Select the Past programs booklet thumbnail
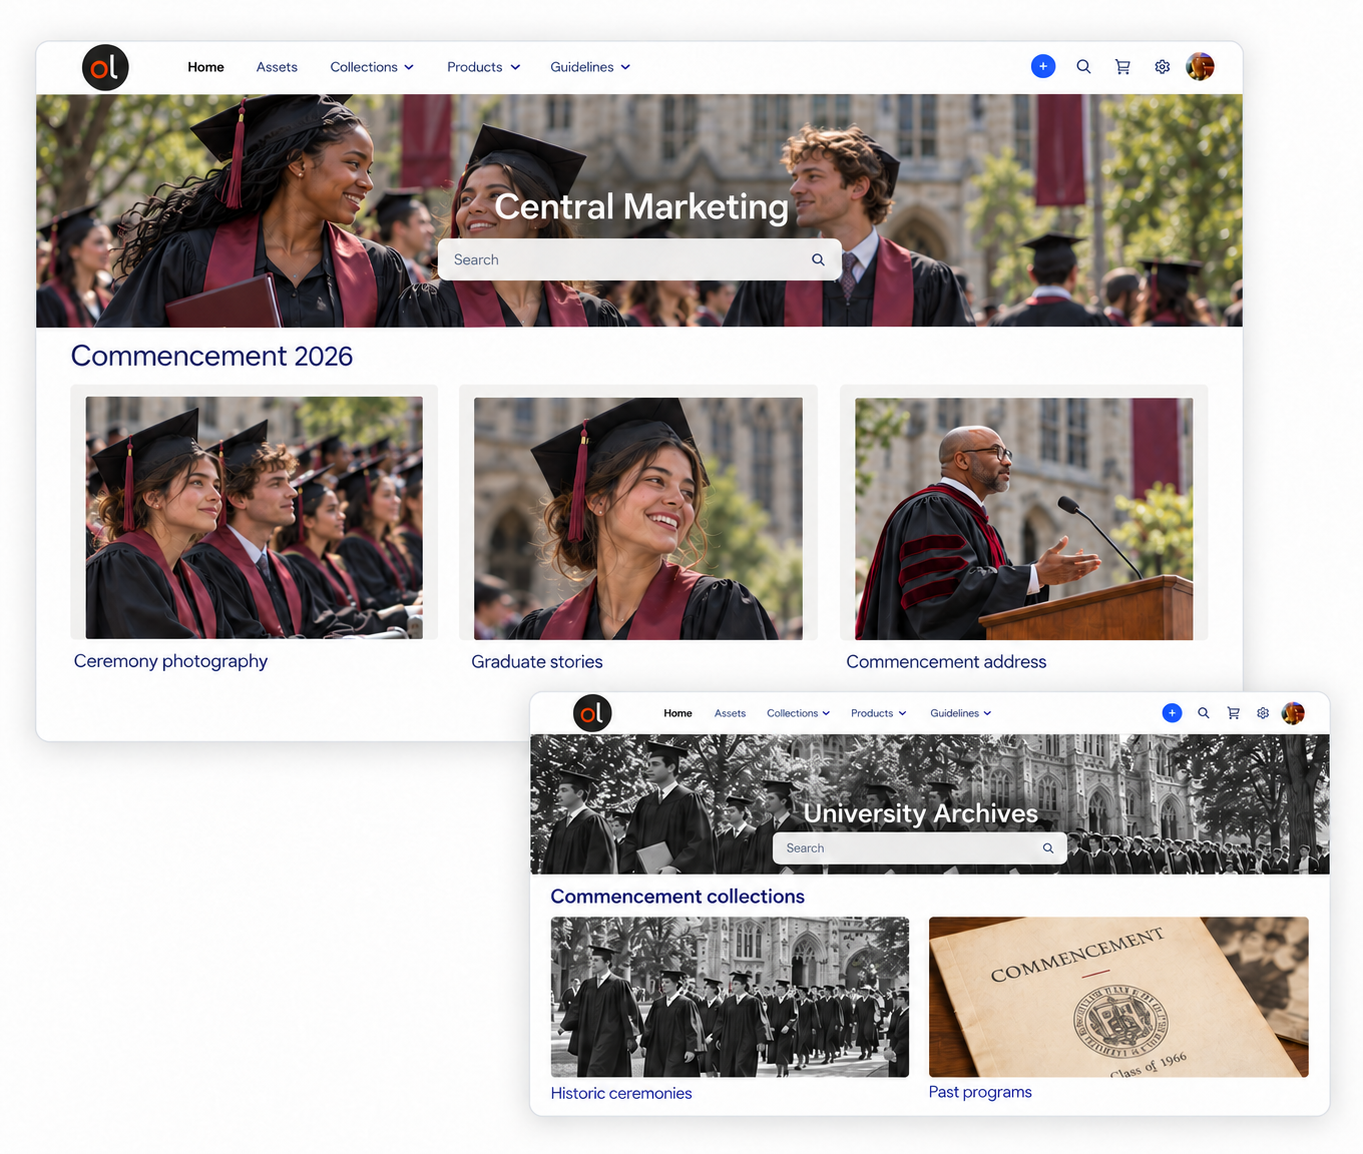Viewport: 1363px width, 1154px height. pyautogui.click(x=1118, y=997)
